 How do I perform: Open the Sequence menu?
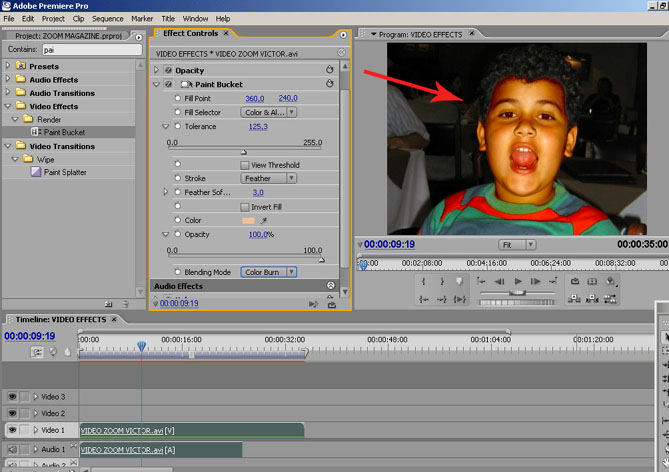(x=107, y=18)
